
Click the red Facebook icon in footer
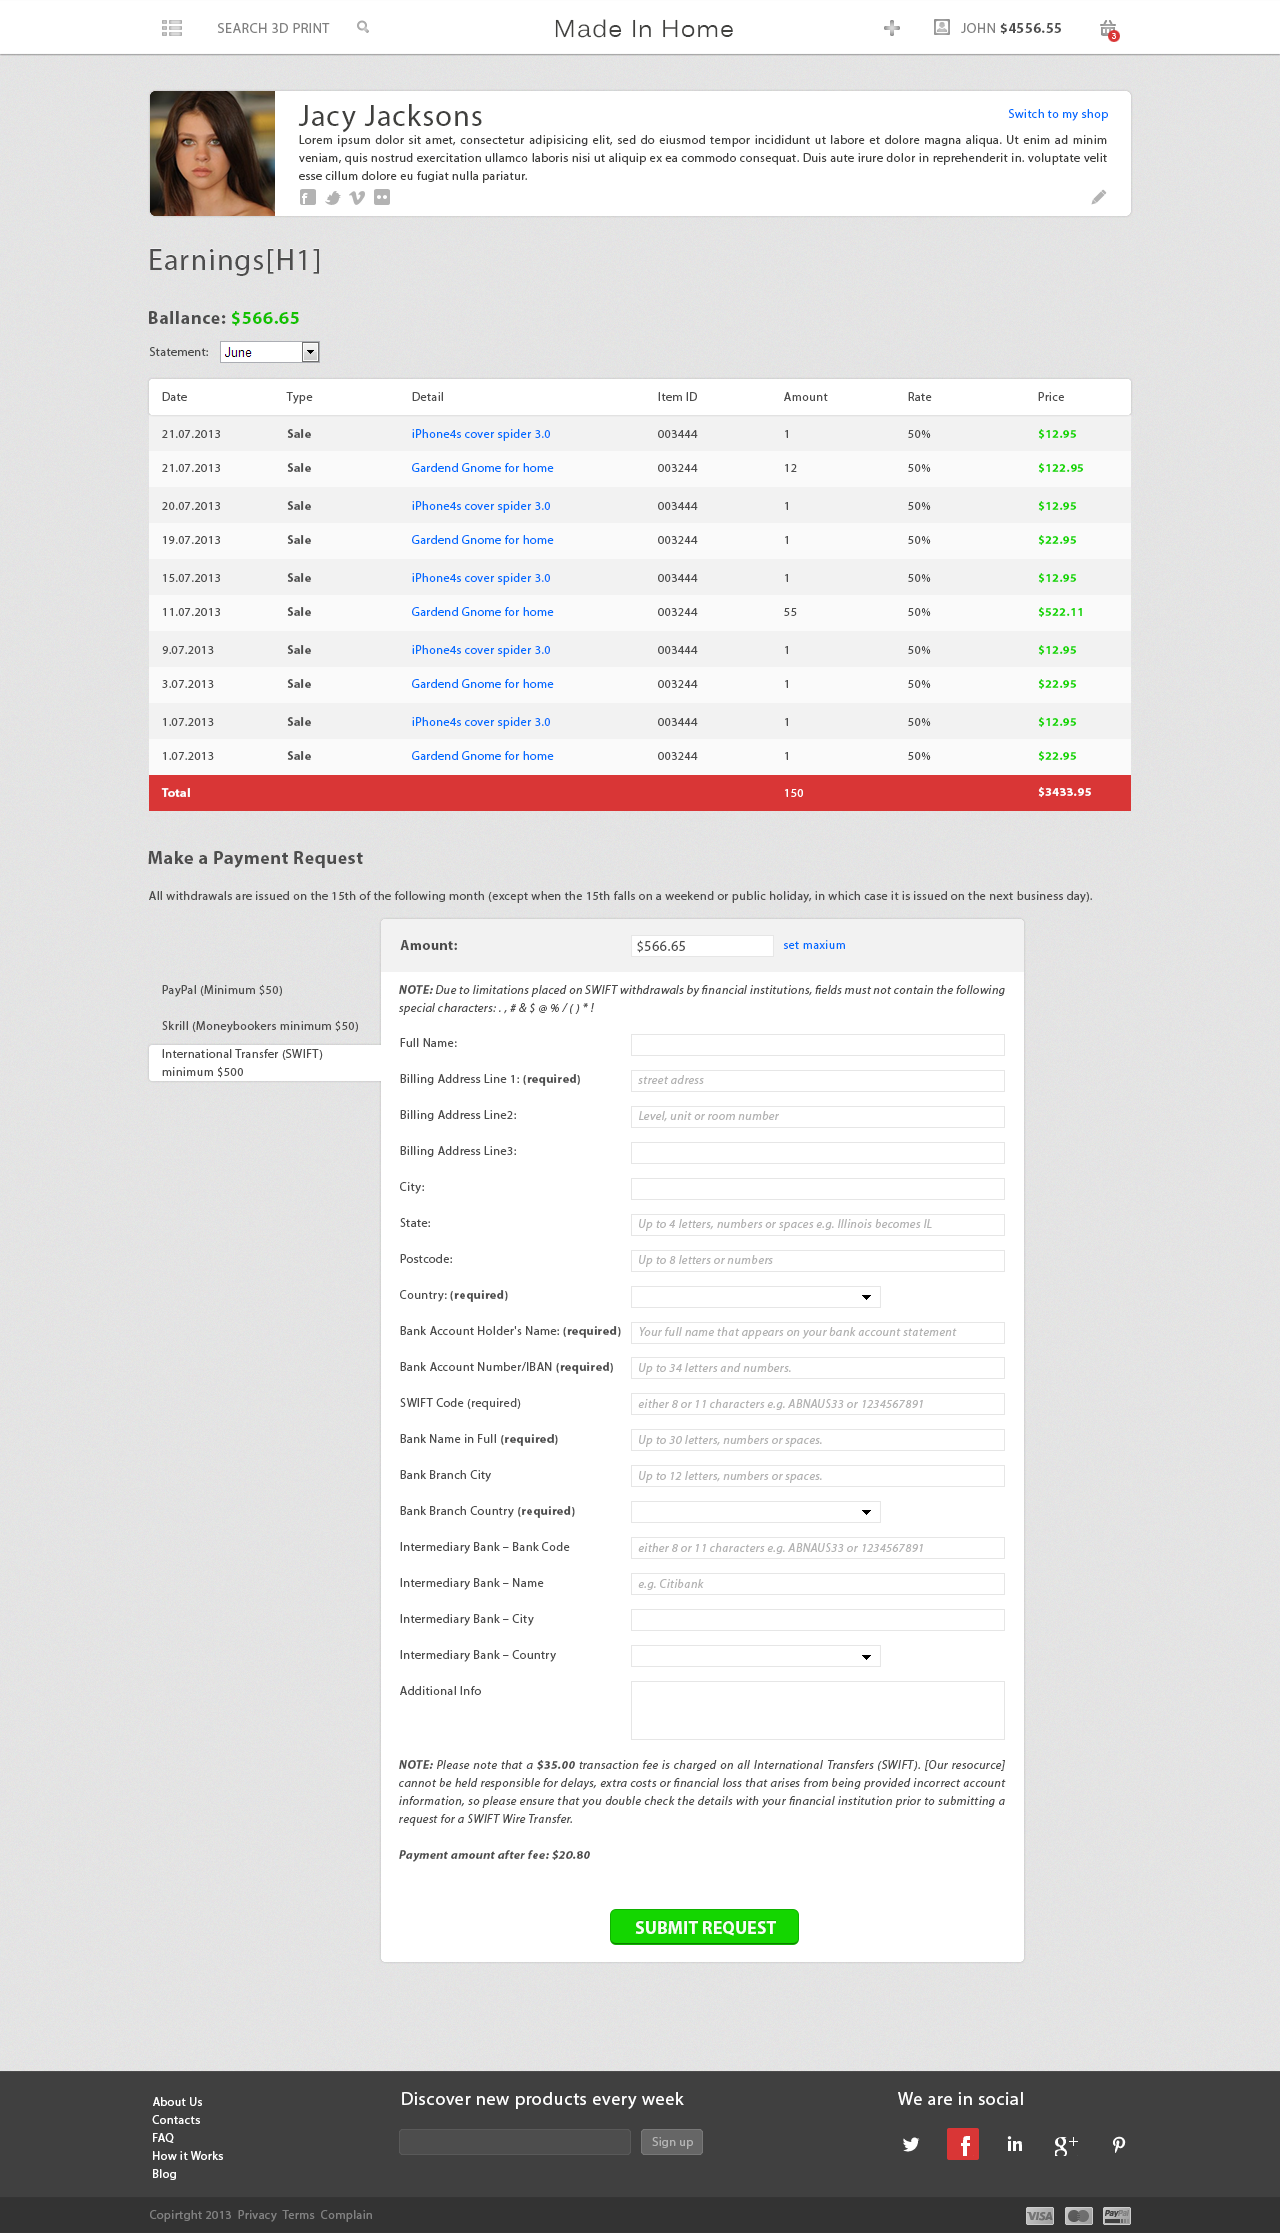962,2144
